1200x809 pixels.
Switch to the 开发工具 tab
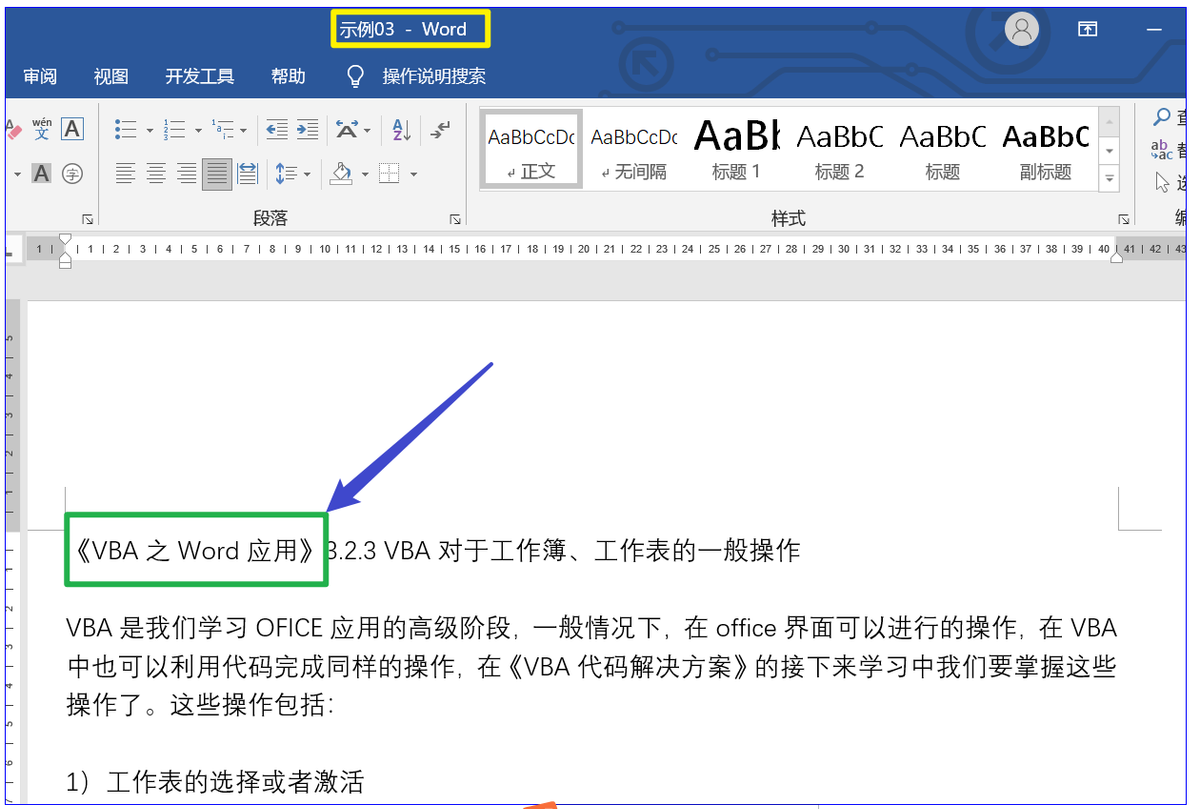point(200,76)
